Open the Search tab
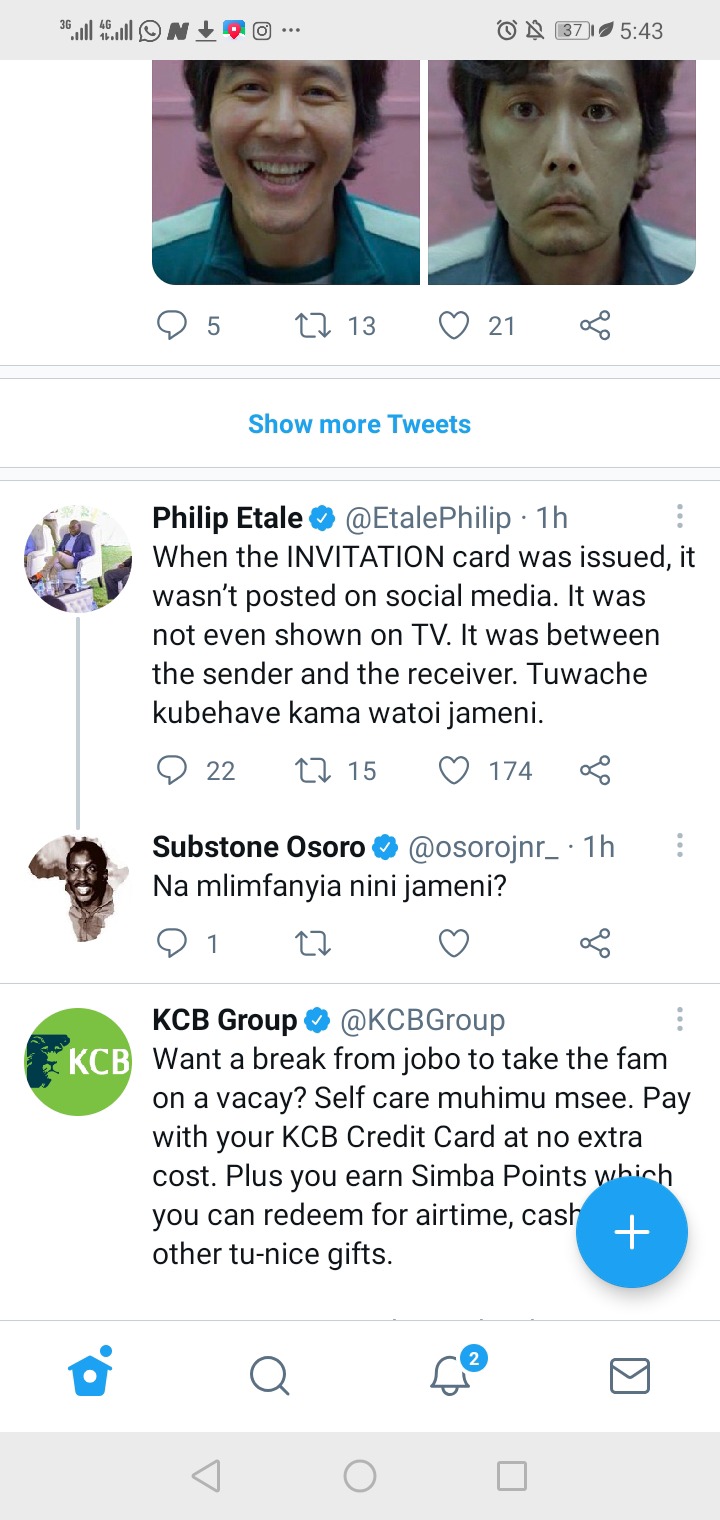Screen dimensions: 720x1520 (x=269, y=1376)
